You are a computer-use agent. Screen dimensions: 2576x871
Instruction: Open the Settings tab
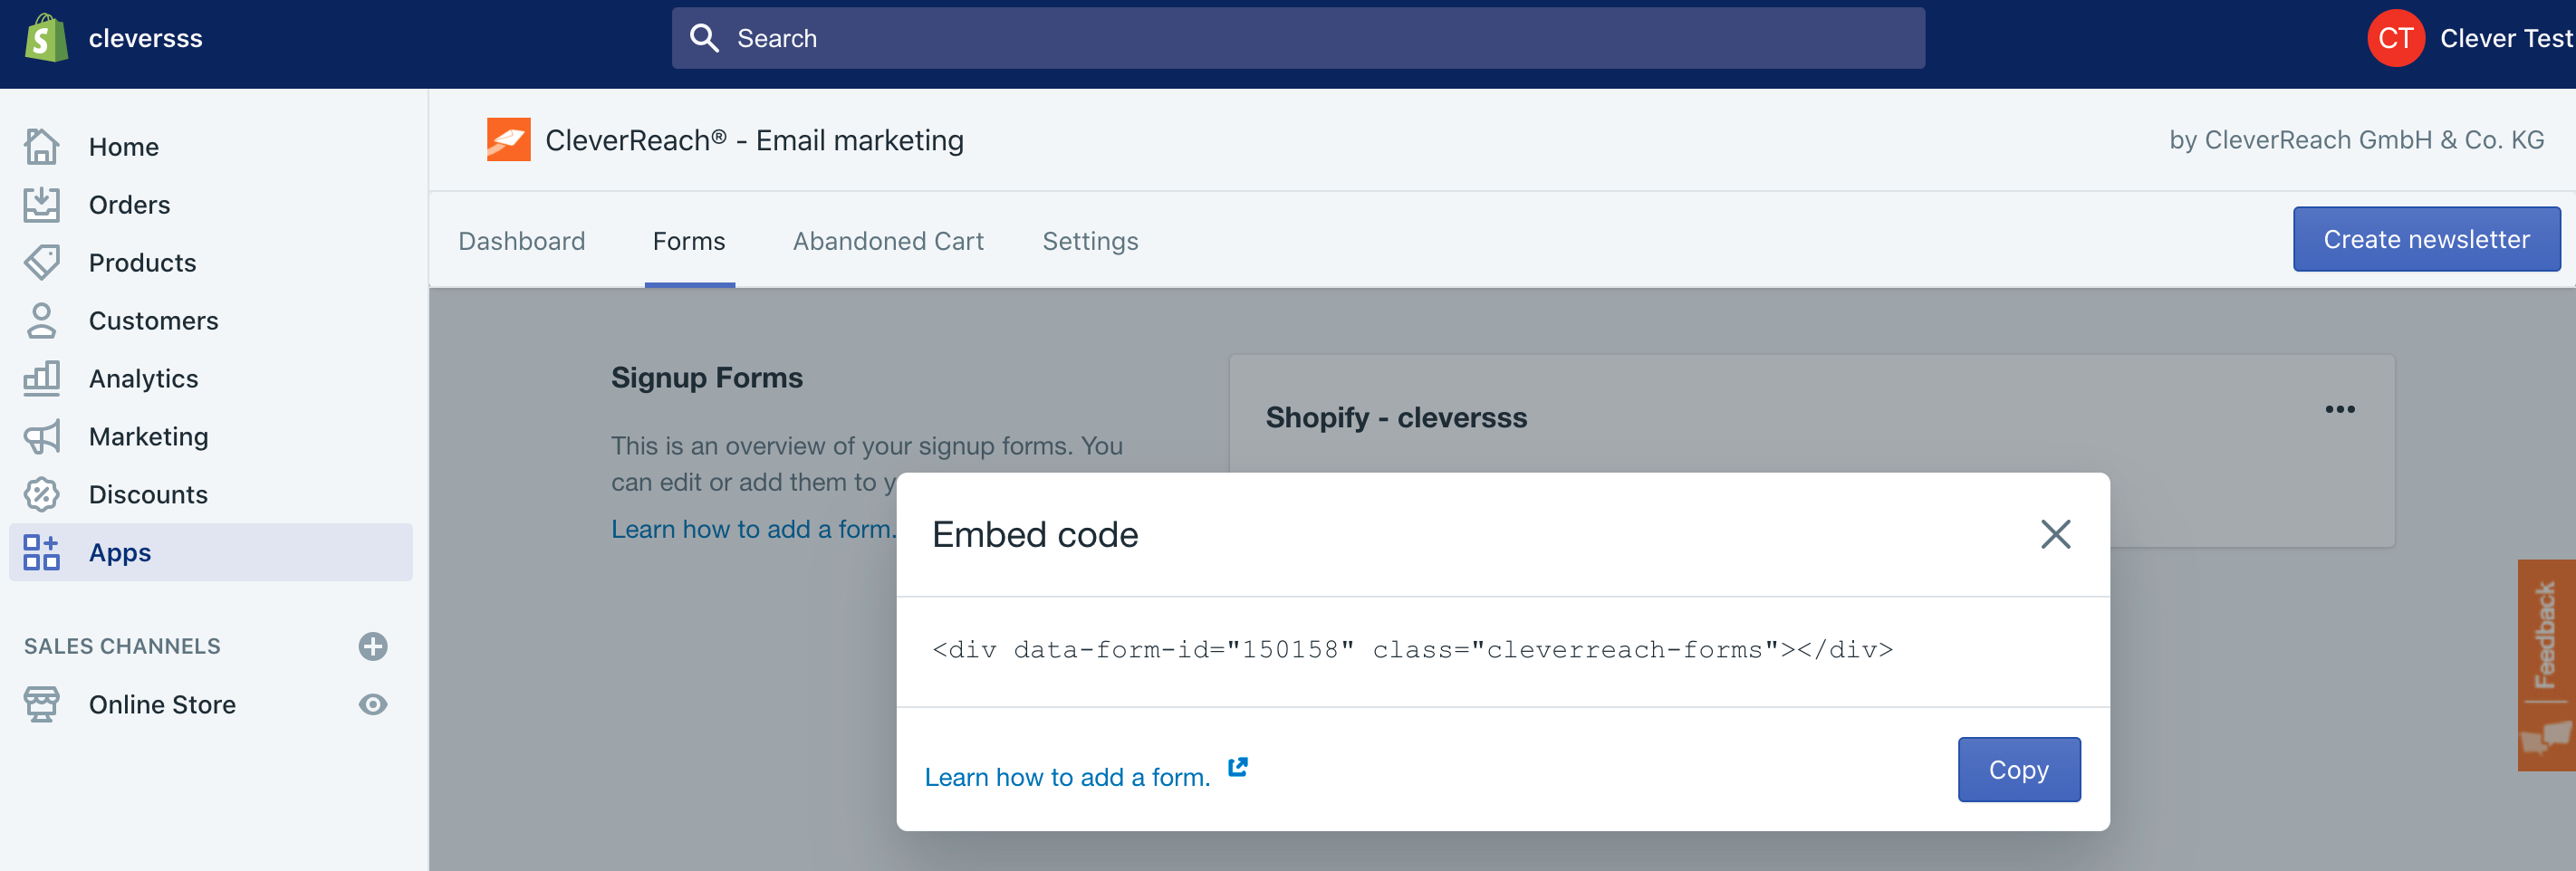(x=1090, y=241)
